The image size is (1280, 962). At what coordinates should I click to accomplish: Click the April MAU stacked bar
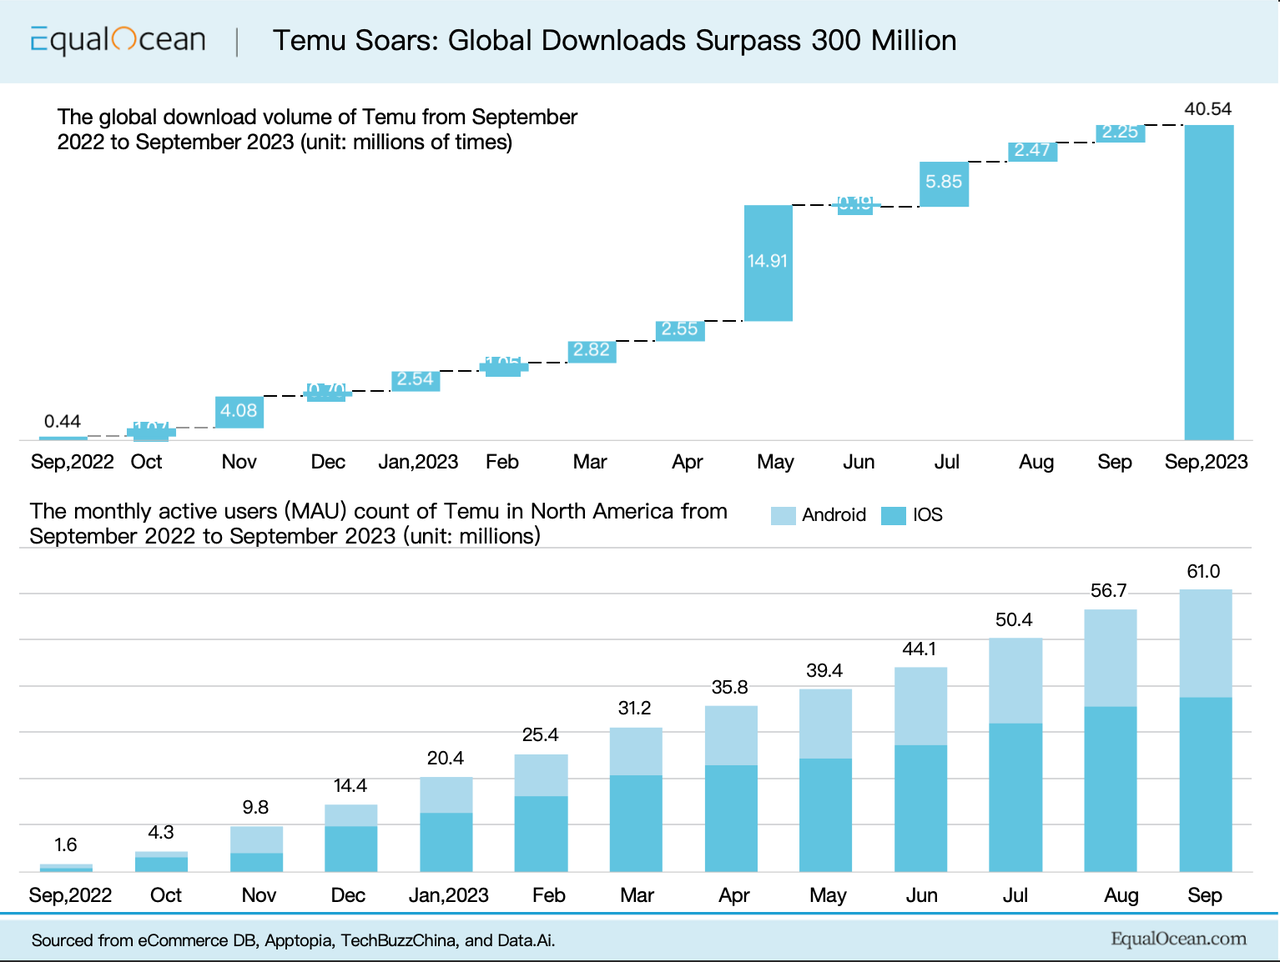click(x=731, y=789)
